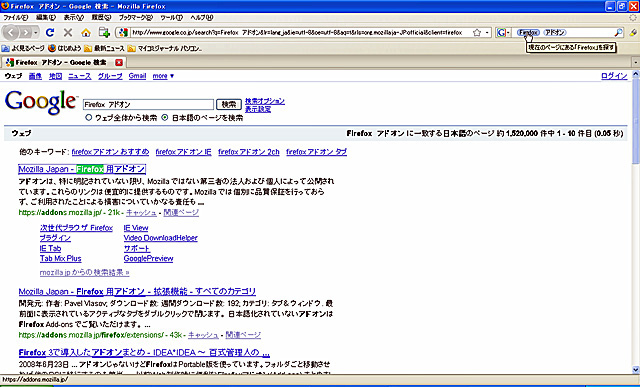Open the ツール menu
Screen dimensions: 640x387
tap(171, 18)
